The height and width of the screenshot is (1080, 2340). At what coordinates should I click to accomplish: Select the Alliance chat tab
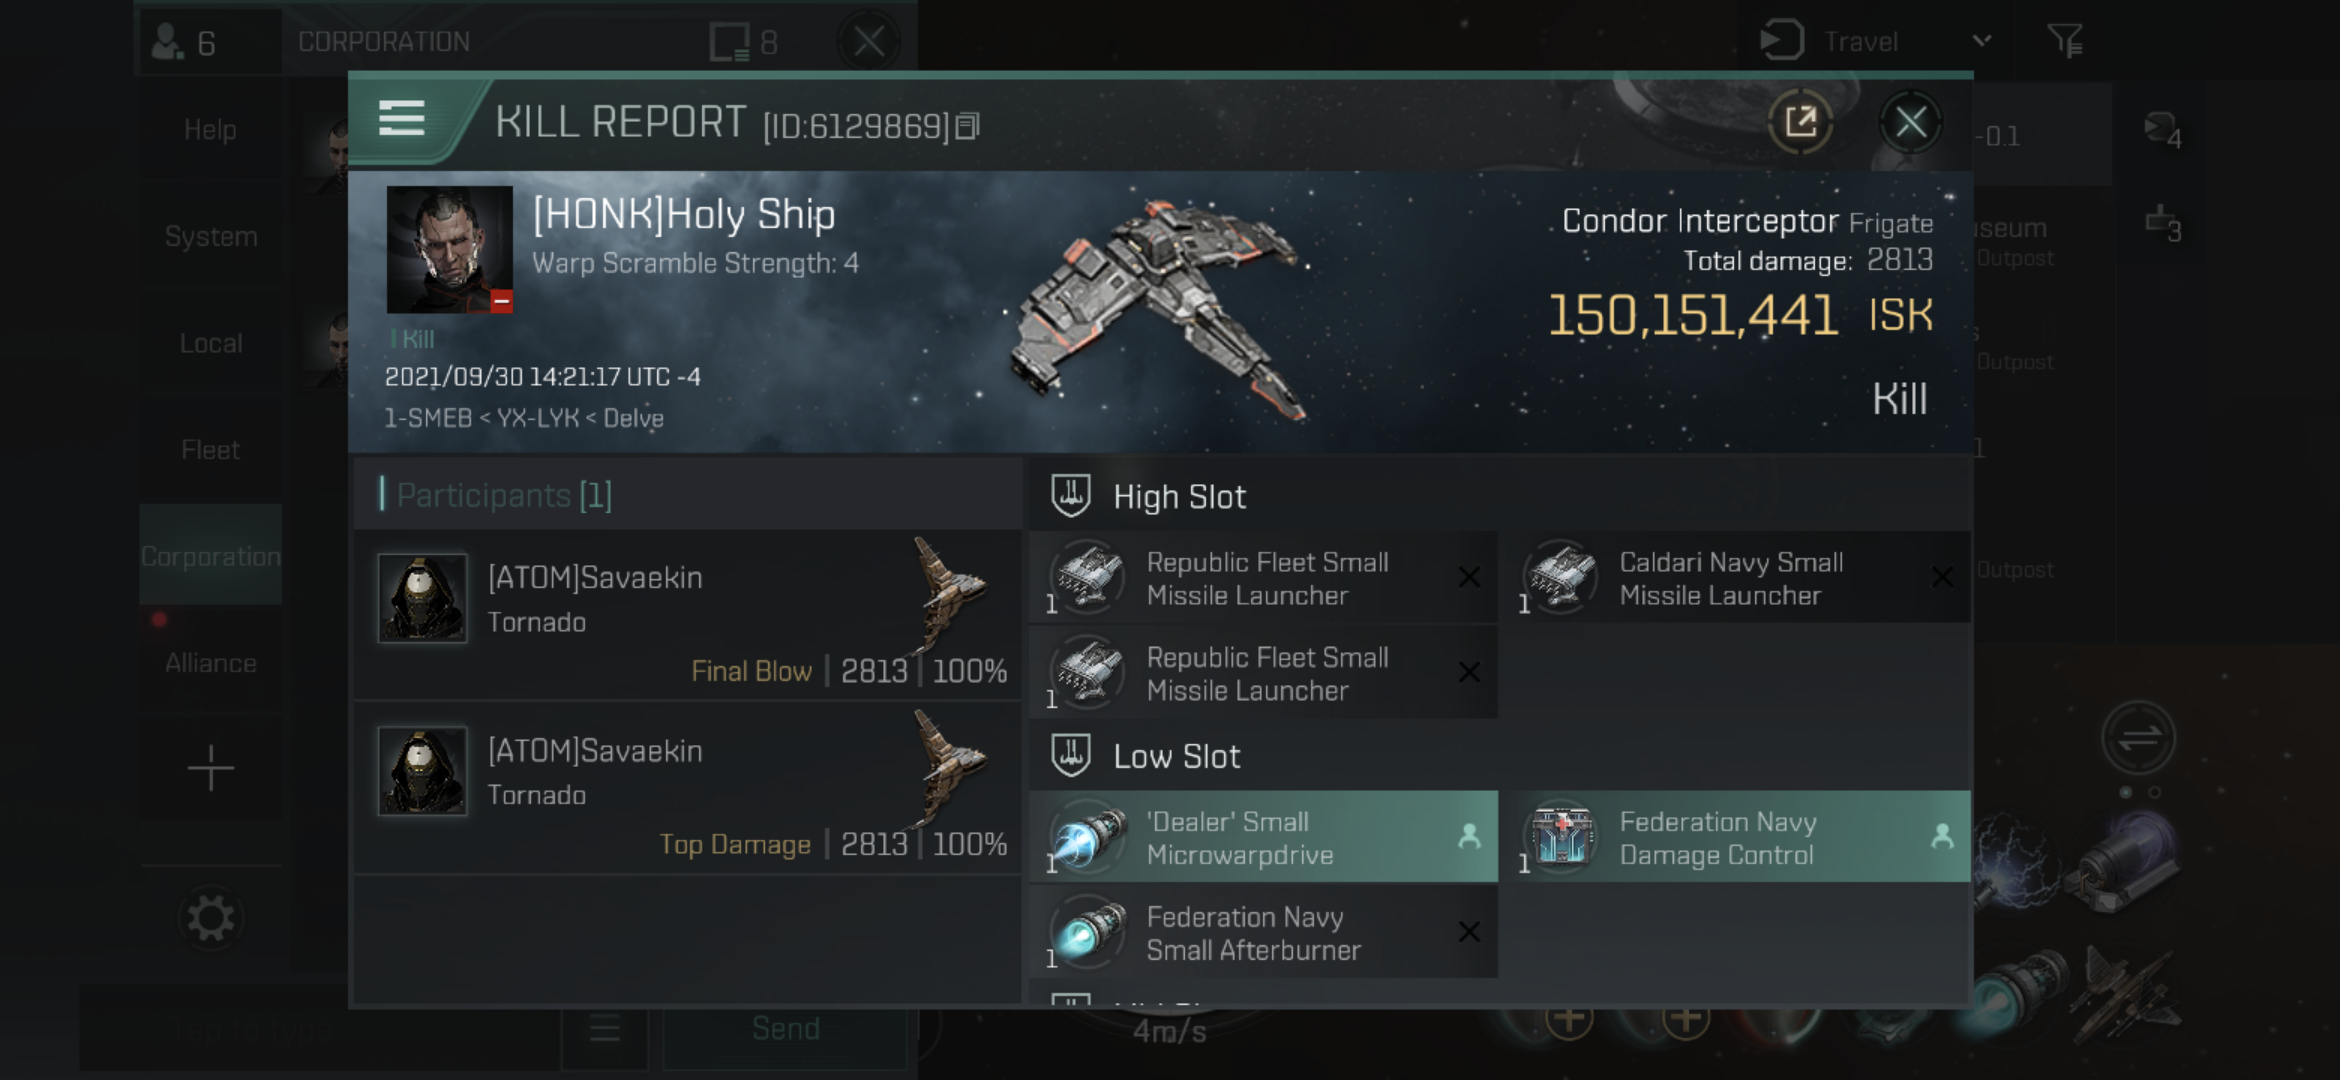(209, 661)
